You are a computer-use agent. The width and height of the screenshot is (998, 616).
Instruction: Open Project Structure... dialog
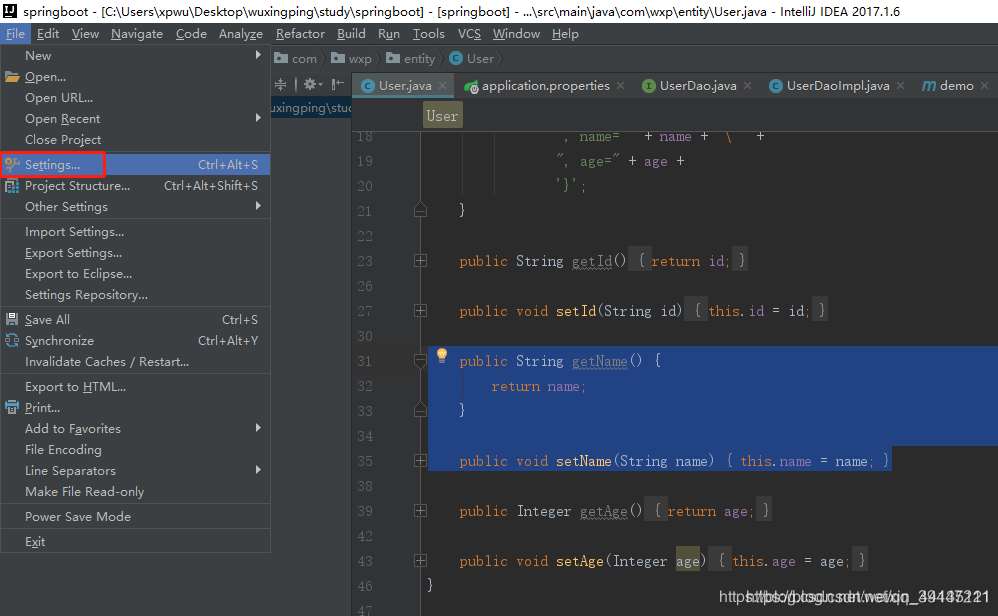point(136,186)
